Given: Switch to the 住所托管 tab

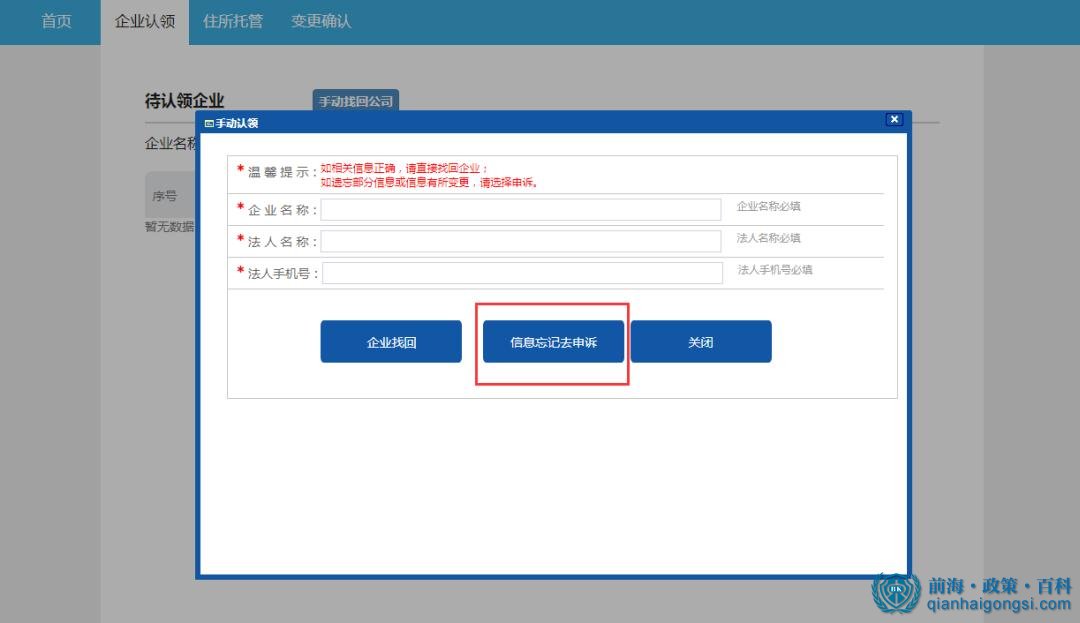Looking at the screenshot, I should 233,21.
